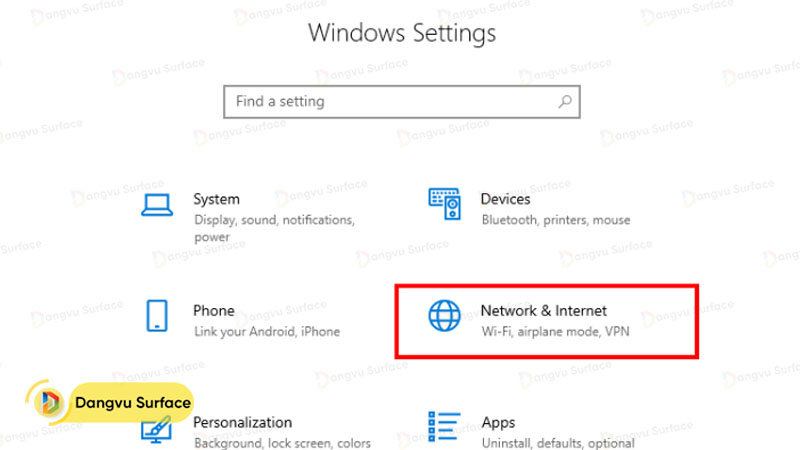
Task: Click the Wi-Fi, airplane mode, VPN description
Action: pos(554,331)
